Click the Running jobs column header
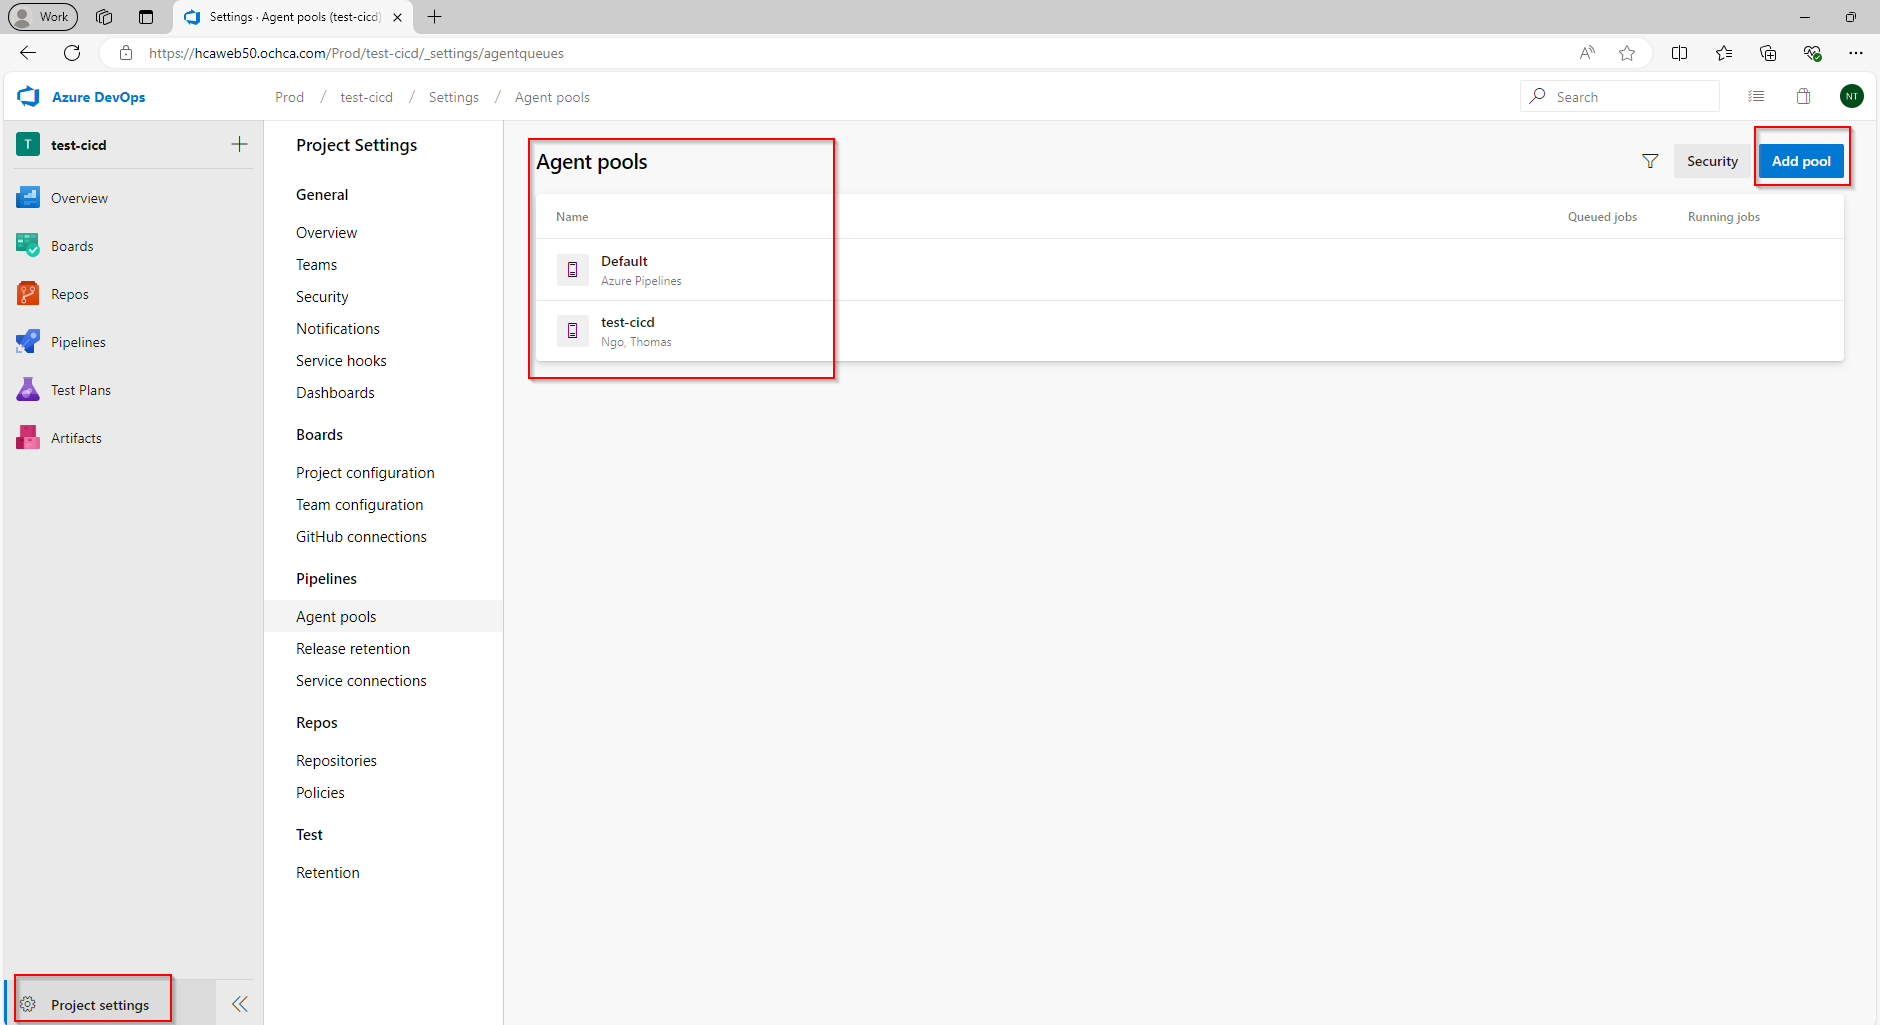 click(x=1724, y=217)
